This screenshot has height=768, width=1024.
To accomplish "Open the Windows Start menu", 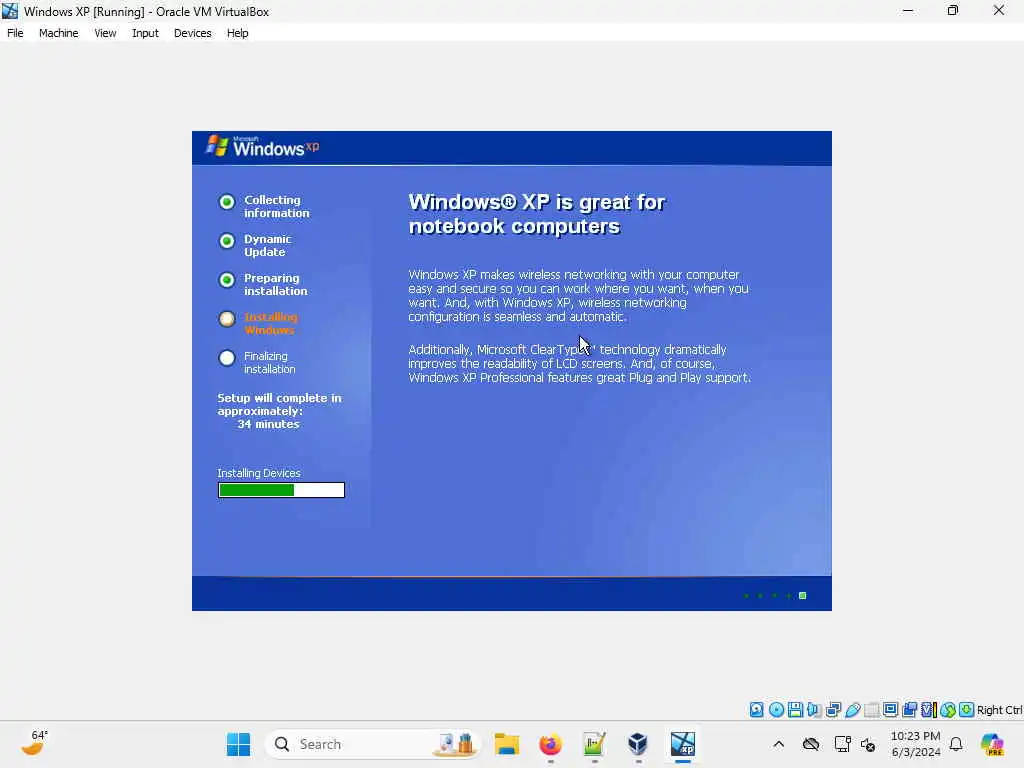I will click(238, 744).
